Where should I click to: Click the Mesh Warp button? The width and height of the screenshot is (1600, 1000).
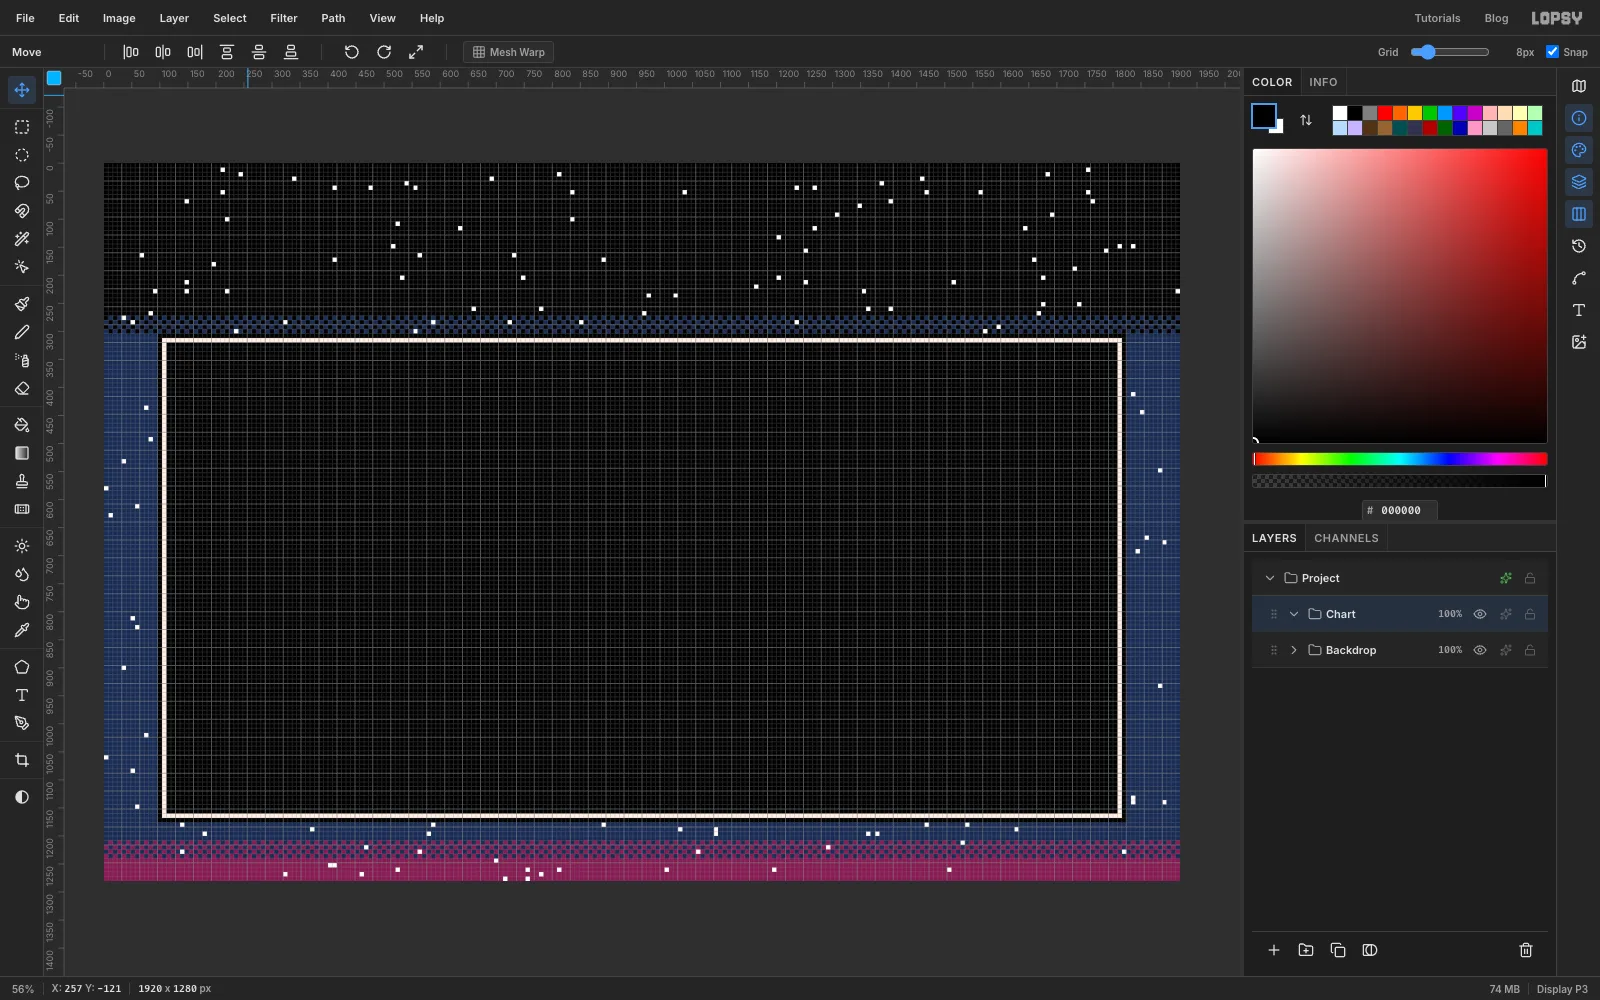509,52
